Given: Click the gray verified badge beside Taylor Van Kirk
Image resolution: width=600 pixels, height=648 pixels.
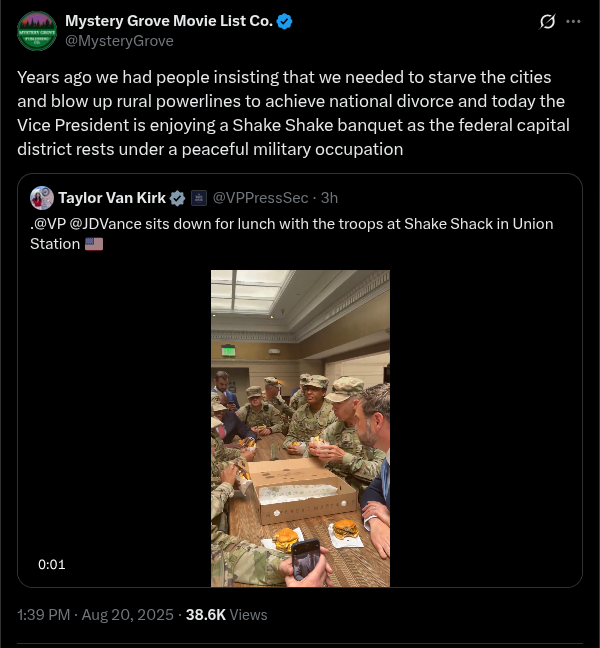Looking at the screenshot, I should point(177,198).
